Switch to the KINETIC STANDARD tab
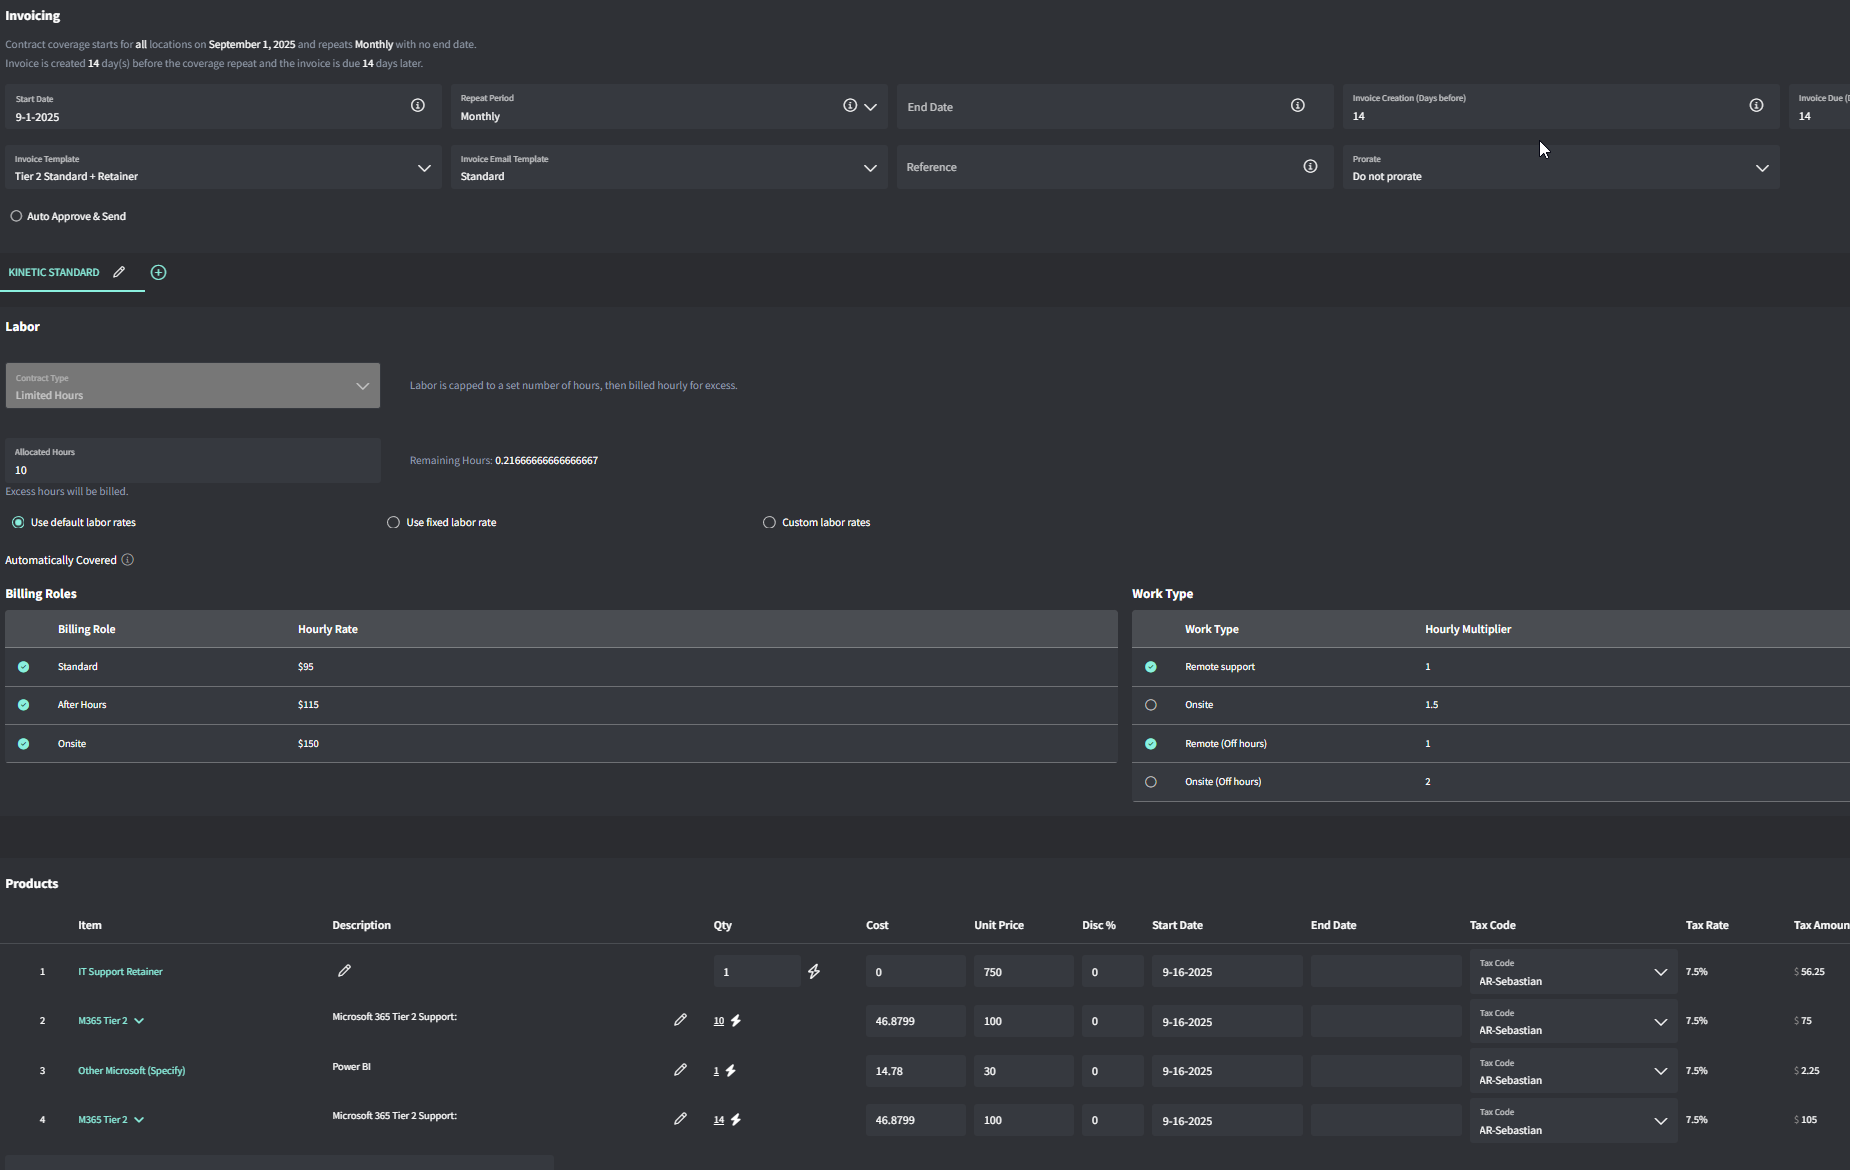Image resolution: width=1850 pixels, height=1170 pixels. [x=54, y=272]
